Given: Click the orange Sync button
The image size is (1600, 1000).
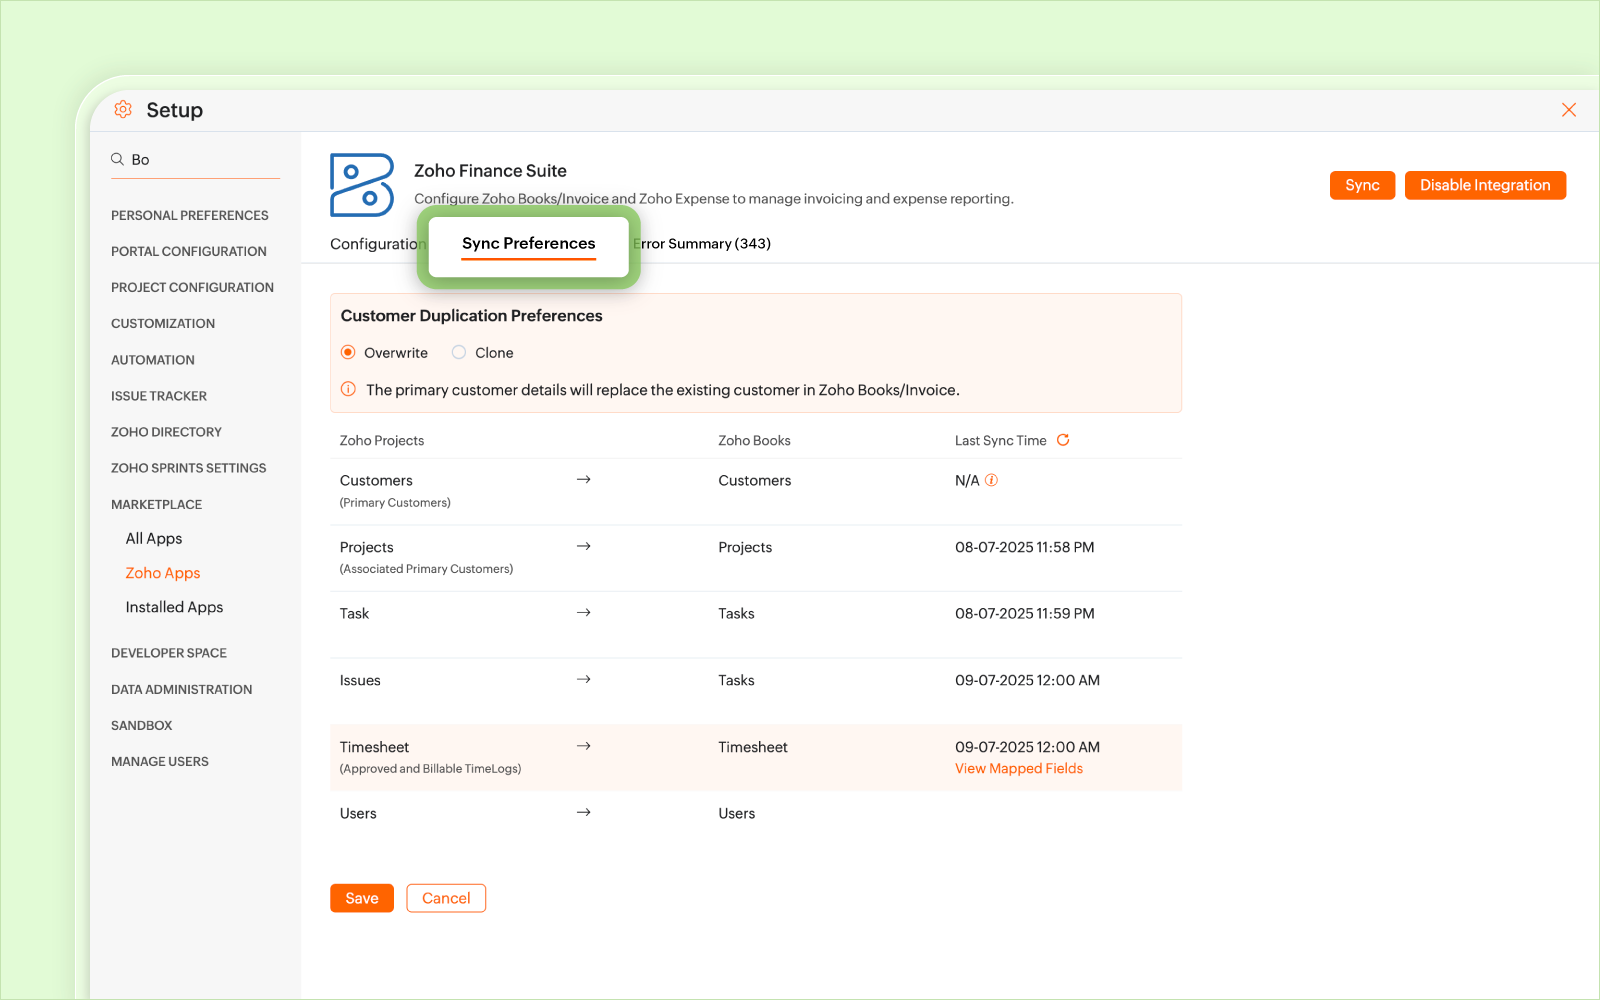Looking at the screenshot, I should tap(1362, 185).
